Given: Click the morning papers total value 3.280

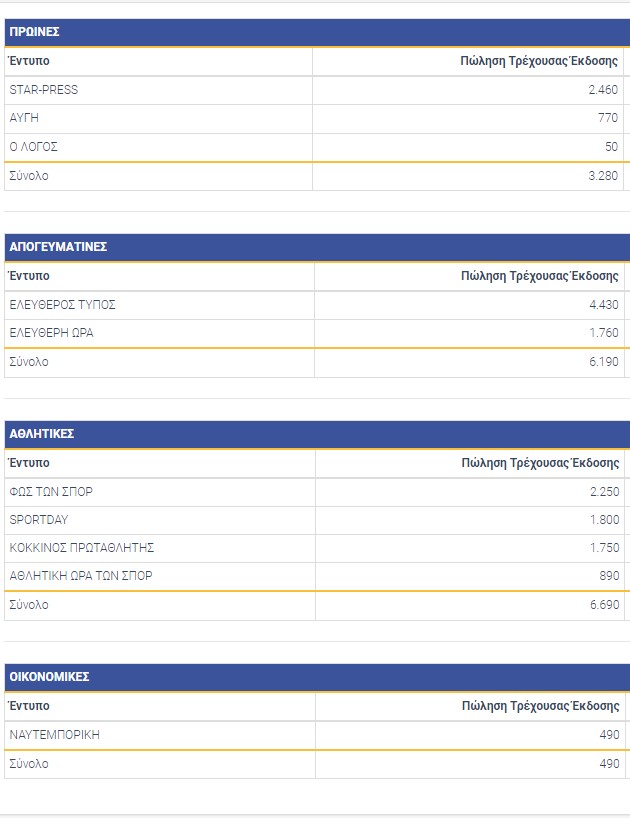Looking at the screenshot, I should click(x=603, y=176).
